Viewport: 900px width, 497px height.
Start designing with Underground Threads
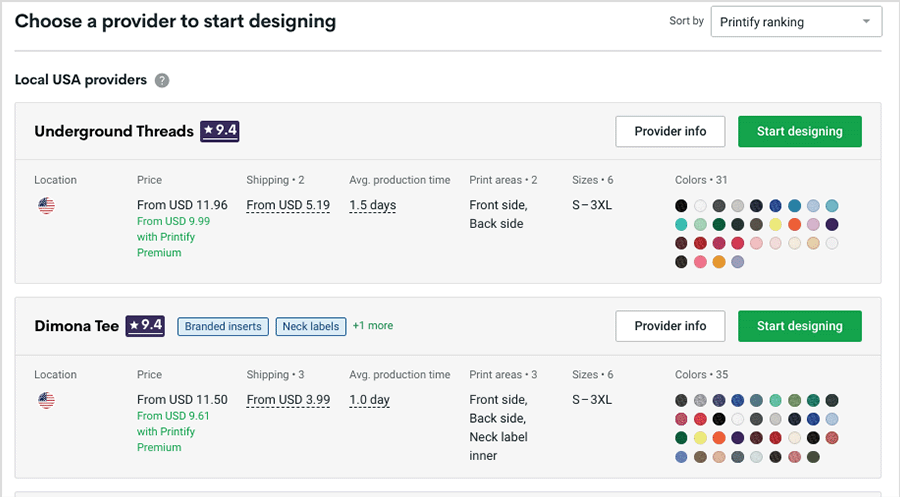800,131
